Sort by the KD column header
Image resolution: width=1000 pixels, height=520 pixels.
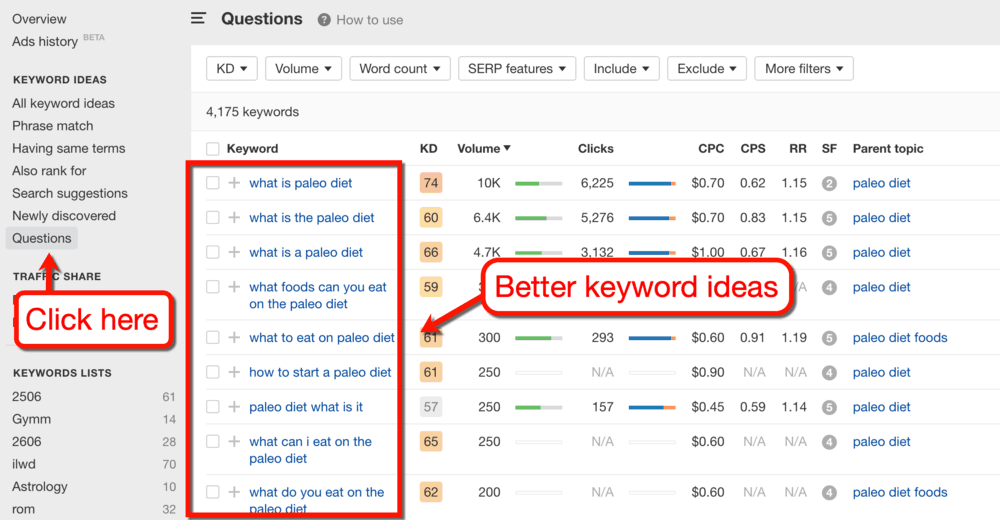[429, 149]
